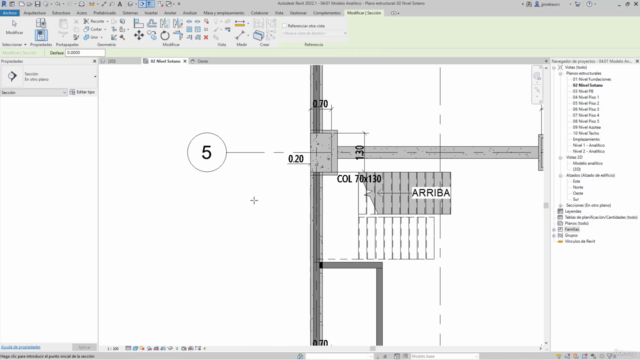Select the Align tool in ribbon
This screenshot has height=360, width=640.
(139, 23)
